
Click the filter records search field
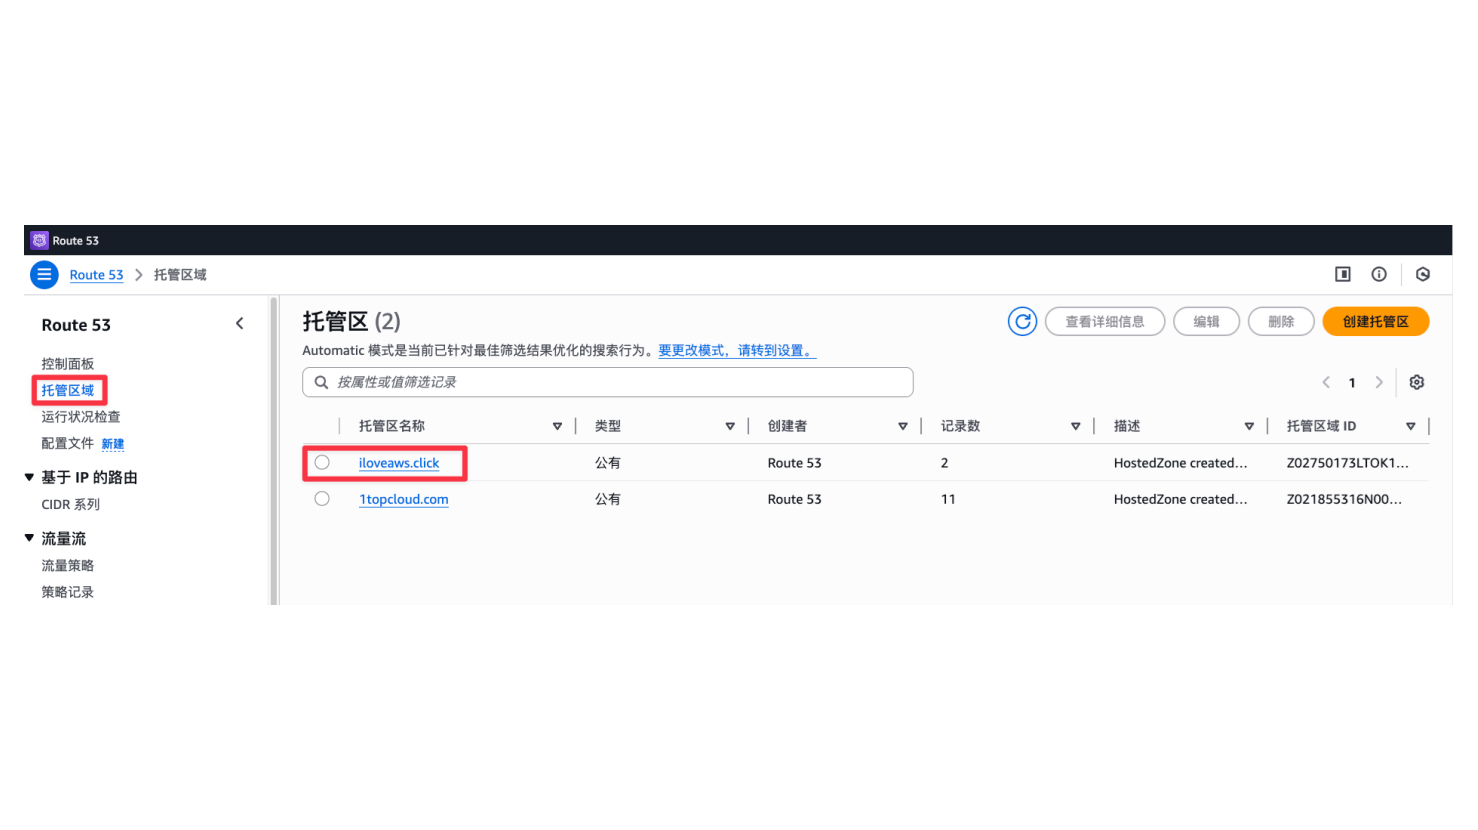click(608, 382)
